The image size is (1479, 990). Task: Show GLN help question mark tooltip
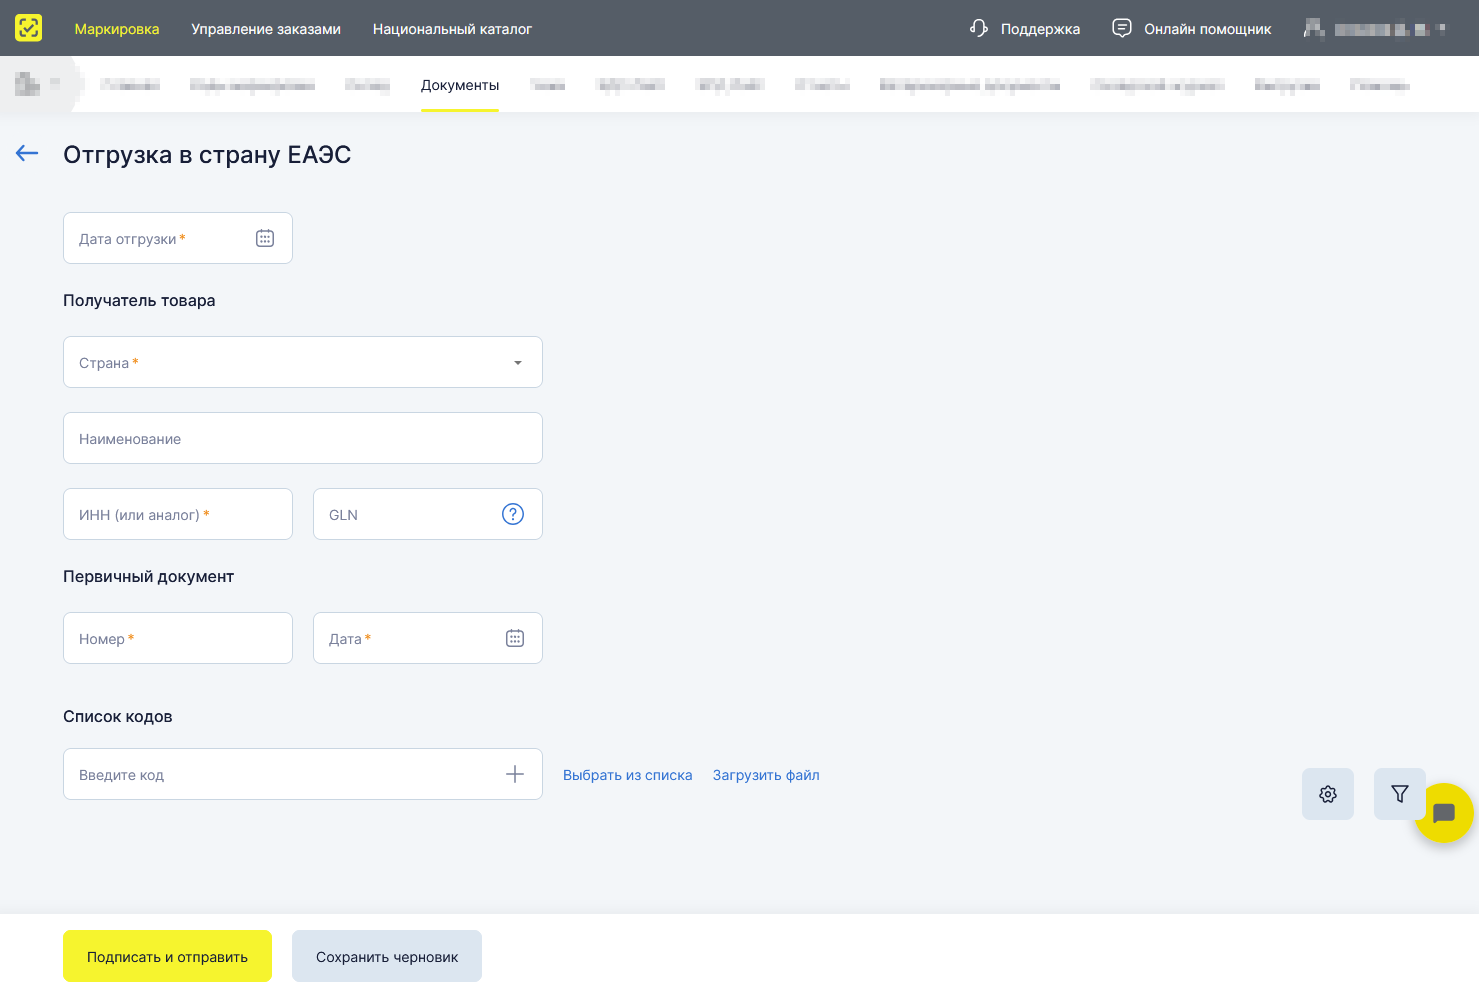coord(513,514)
